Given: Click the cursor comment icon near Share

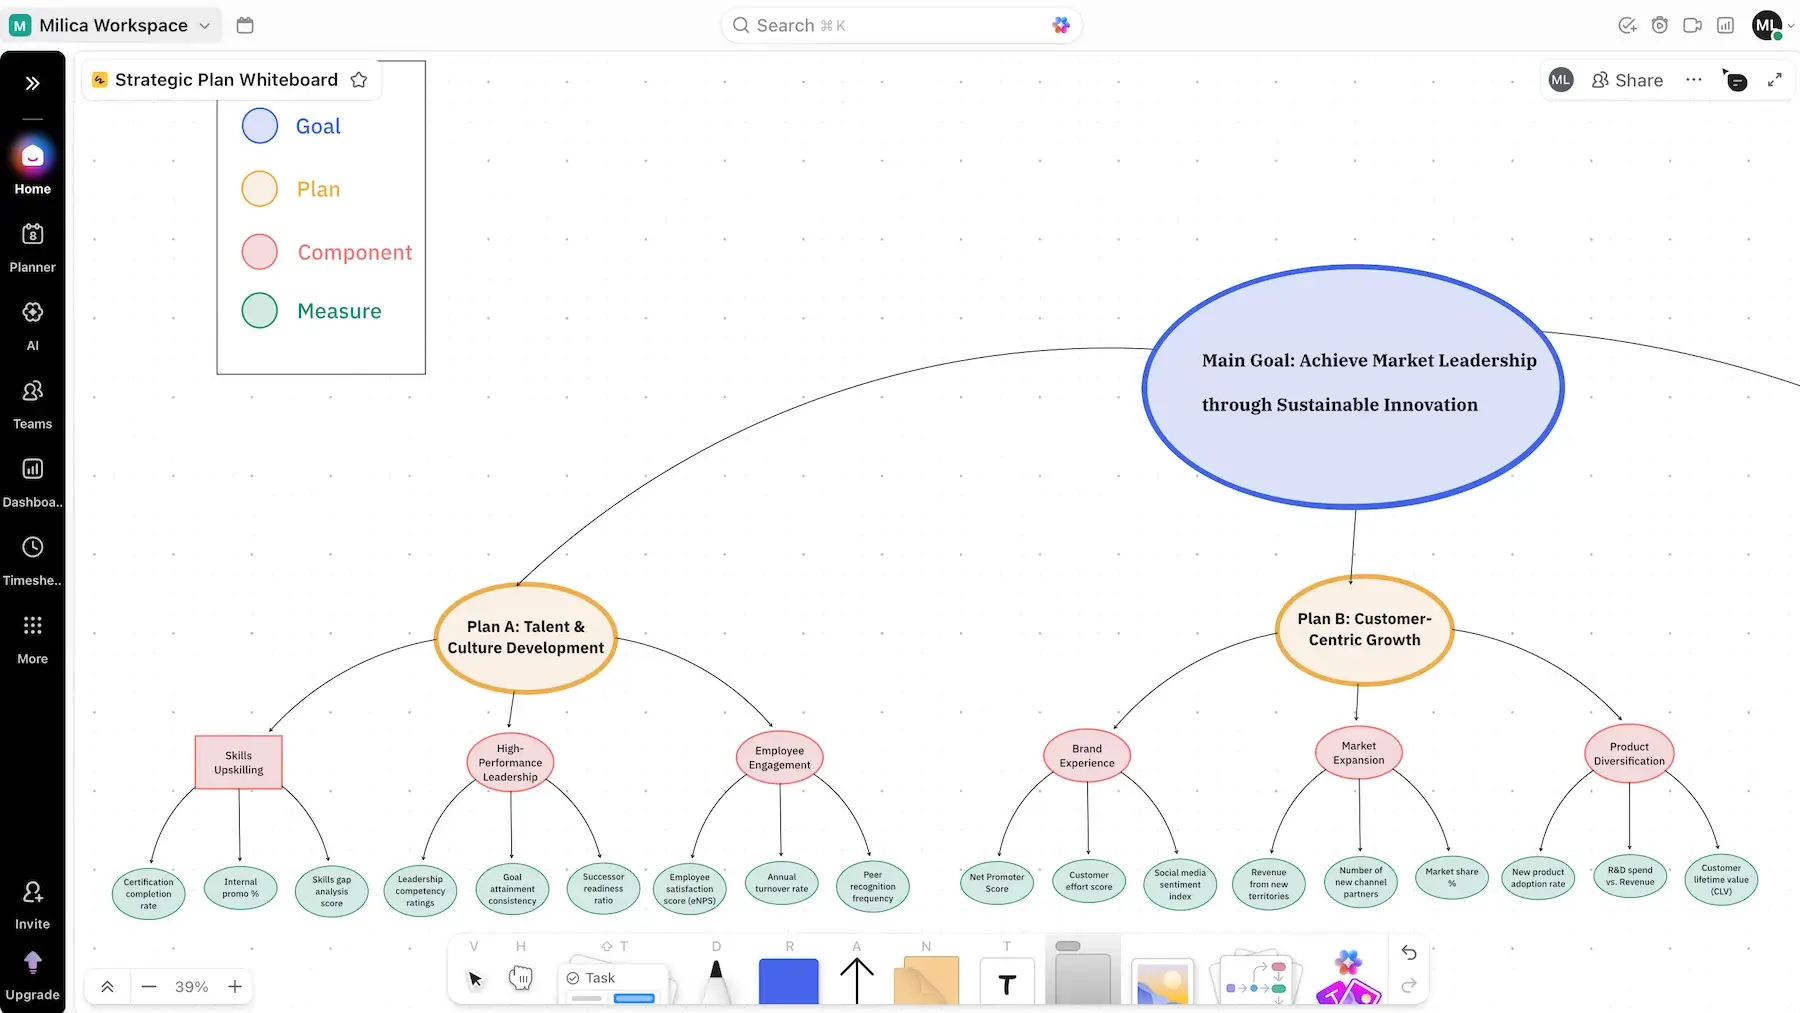Looking at the screenshot, I should point(1735,80).
